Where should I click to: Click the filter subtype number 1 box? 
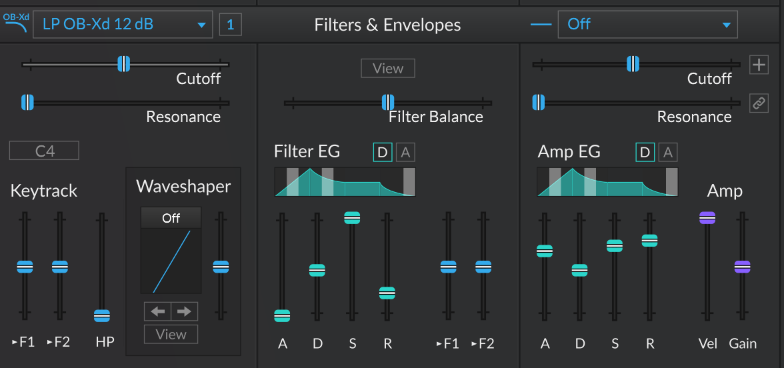click(x=230, y=25)
